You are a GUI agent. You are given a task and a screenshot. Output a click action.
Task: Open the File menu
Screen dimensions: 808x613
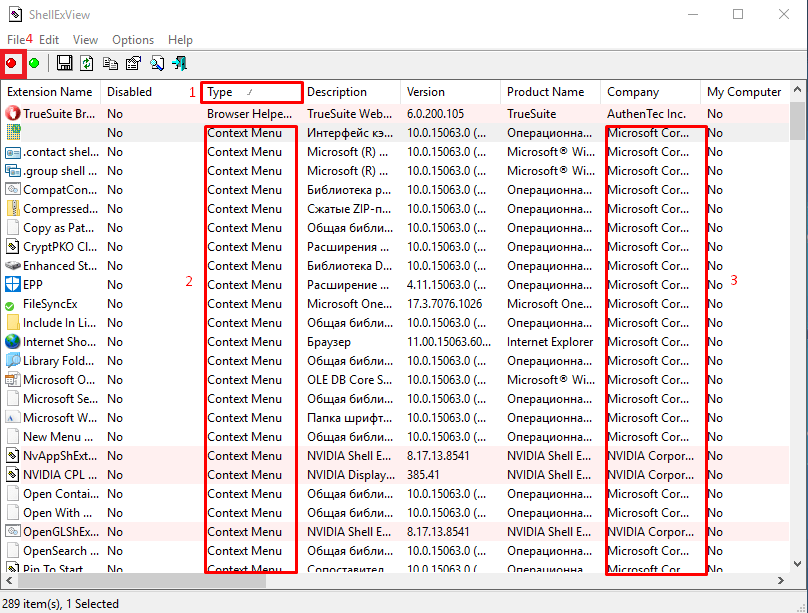pos(16,39)
